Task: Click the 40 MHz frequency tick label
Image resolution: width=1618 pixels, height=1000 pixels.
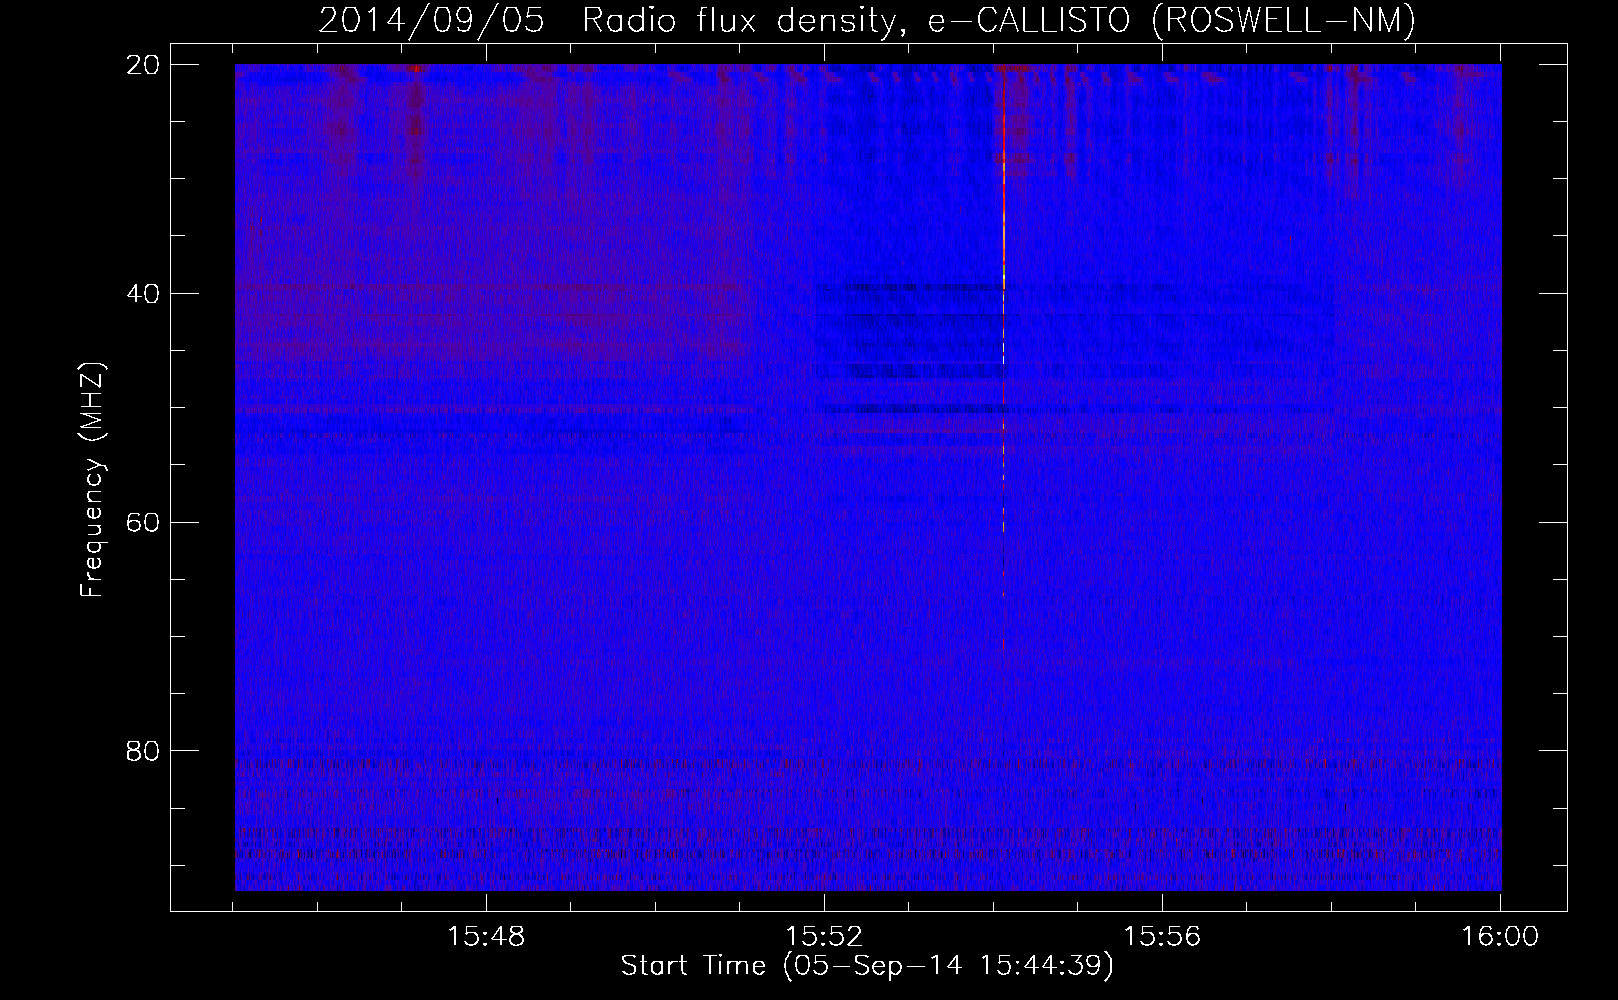Action: [x=143, y=294]
